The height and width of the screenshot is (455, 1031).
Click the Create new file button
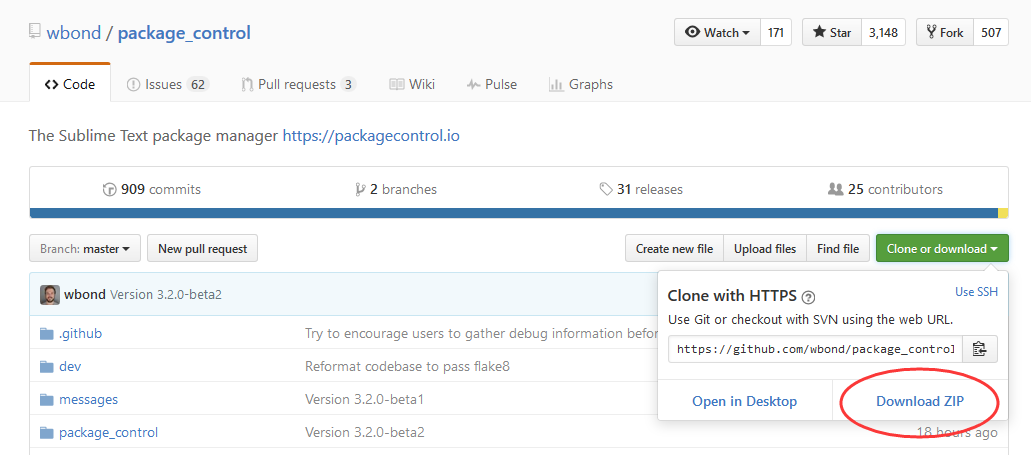(674, 249)
